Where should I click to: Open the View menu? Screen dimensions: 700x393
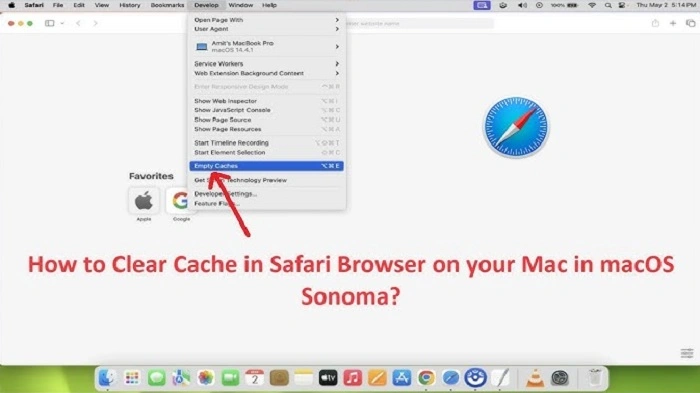pos(102,5)
